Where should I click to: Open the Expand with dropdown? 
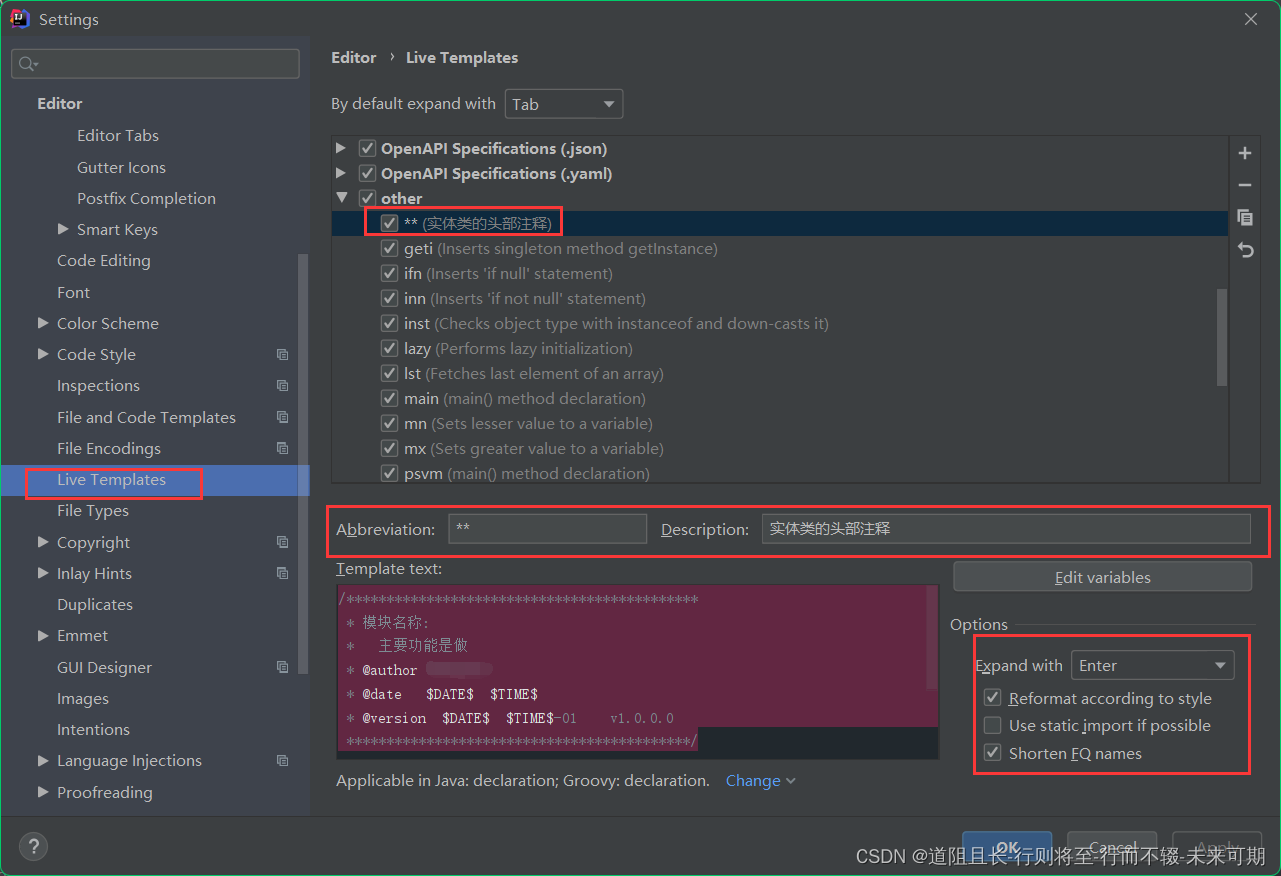(x=1152, y=664)
